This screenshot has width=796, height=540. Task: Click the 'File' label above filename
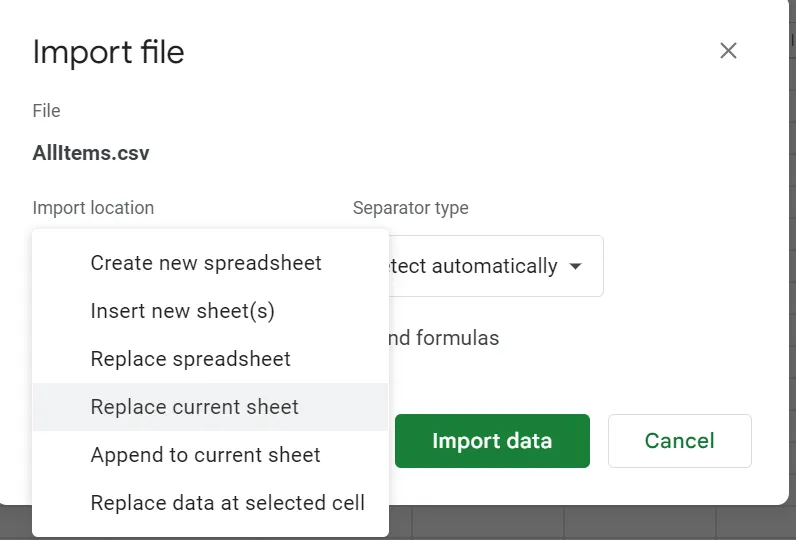click(46, 111)
